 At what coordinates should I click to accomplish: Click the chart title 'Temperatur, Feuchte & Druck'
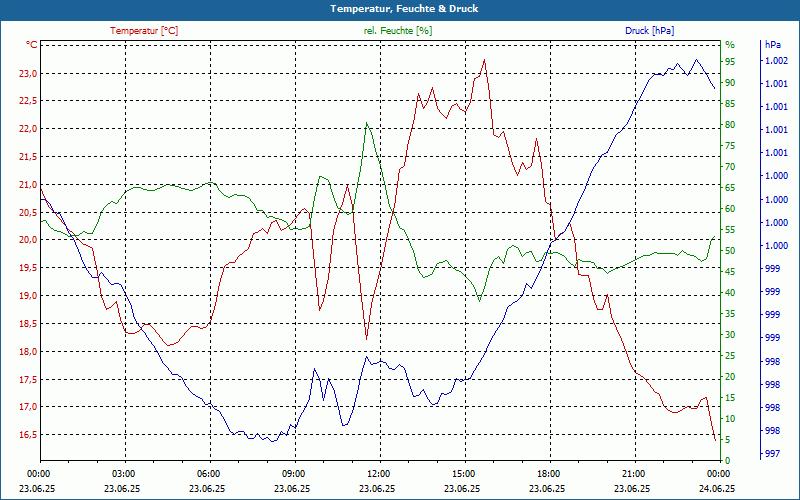point(404,9)
